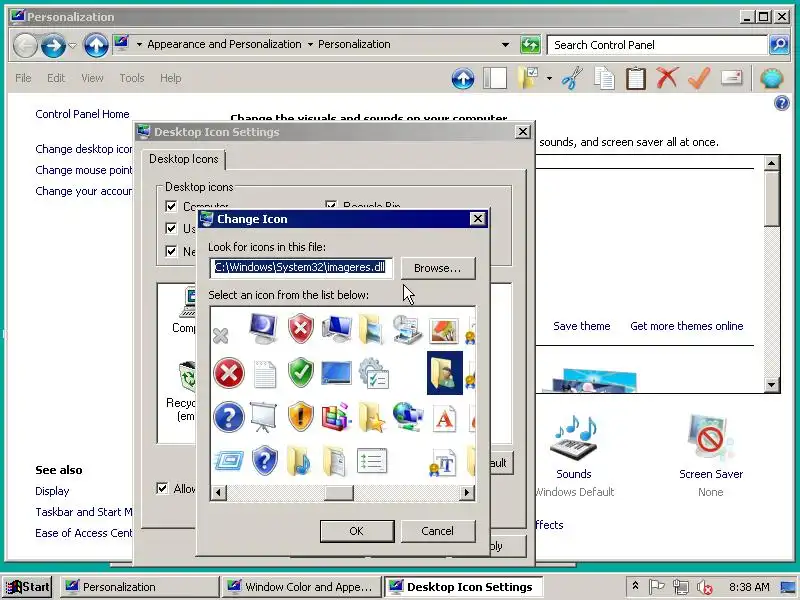
Task: Click the Browse button
Action: point(438,268)
